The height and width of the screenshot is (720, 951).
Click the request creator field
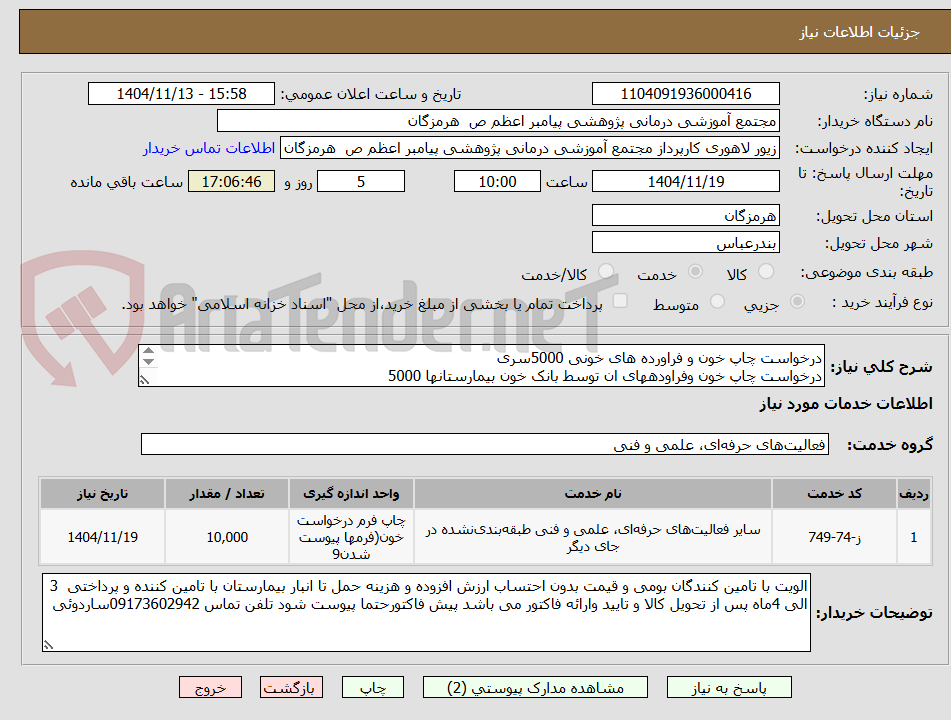(x=529, y=149)
